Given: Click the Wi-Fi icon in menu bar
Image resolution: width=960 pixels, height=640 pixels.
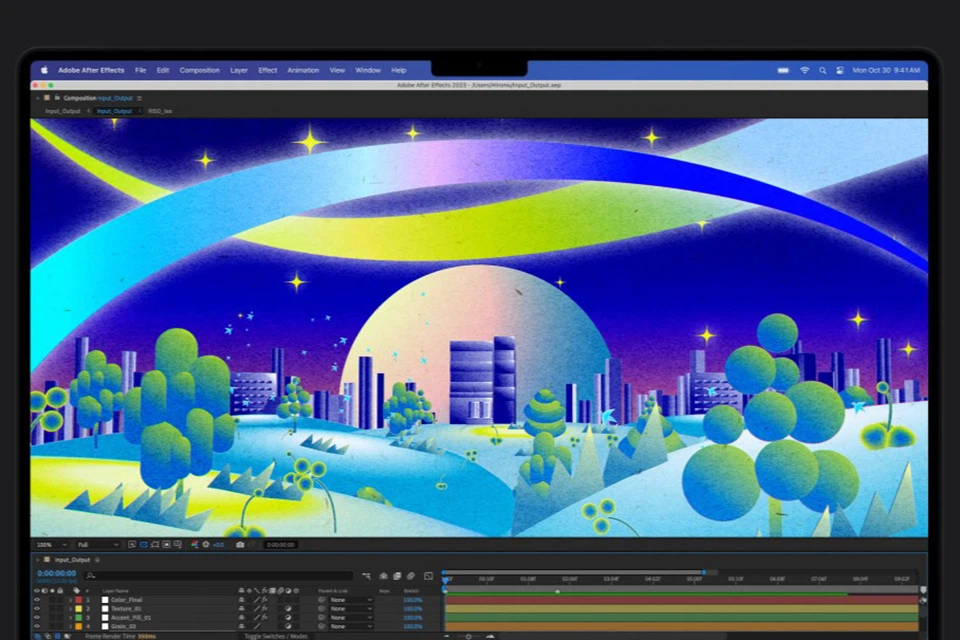Looking at the screenshot, I should coord(804,70).
